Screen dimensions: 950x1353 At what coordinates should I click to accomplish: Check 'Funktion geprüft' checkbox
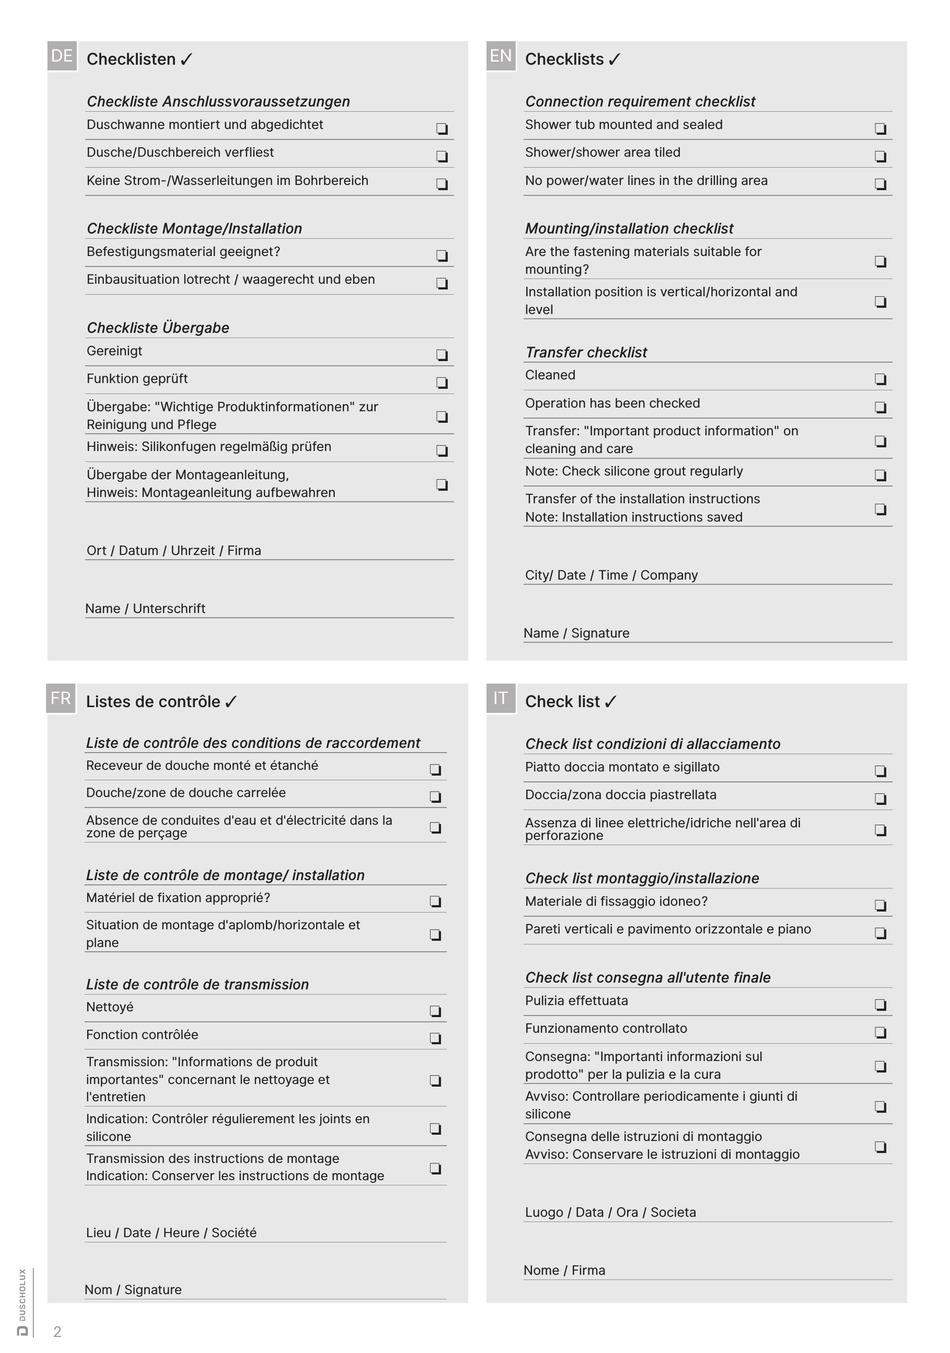click(x=442, y=383)
